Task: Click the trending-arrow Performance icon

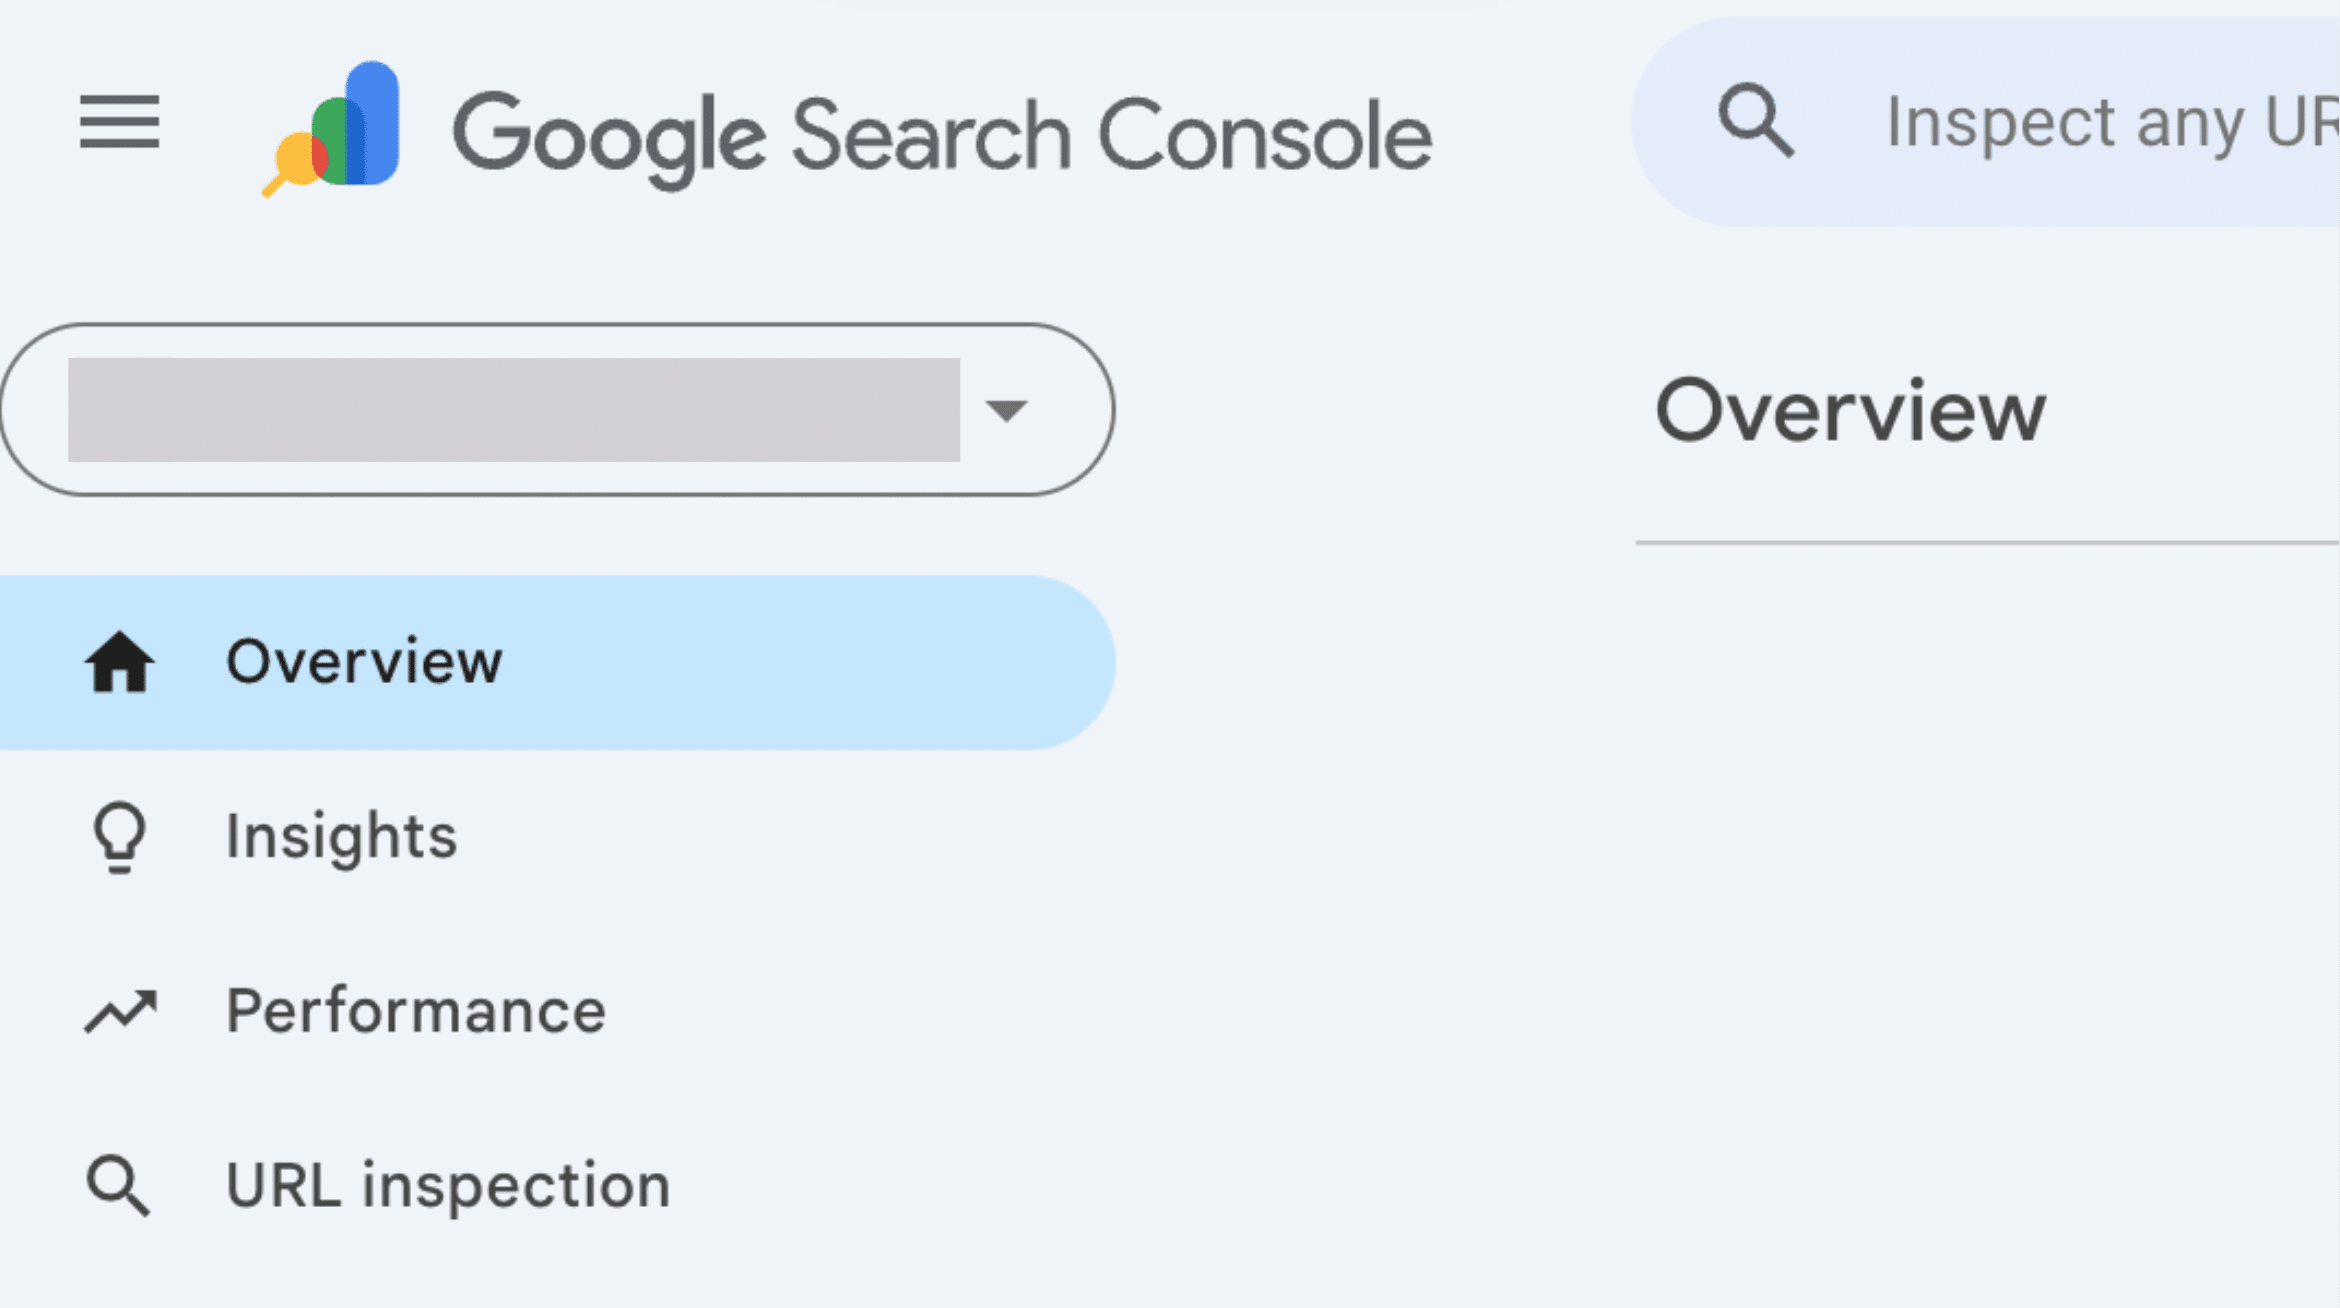Action: tap(120, 1012)
